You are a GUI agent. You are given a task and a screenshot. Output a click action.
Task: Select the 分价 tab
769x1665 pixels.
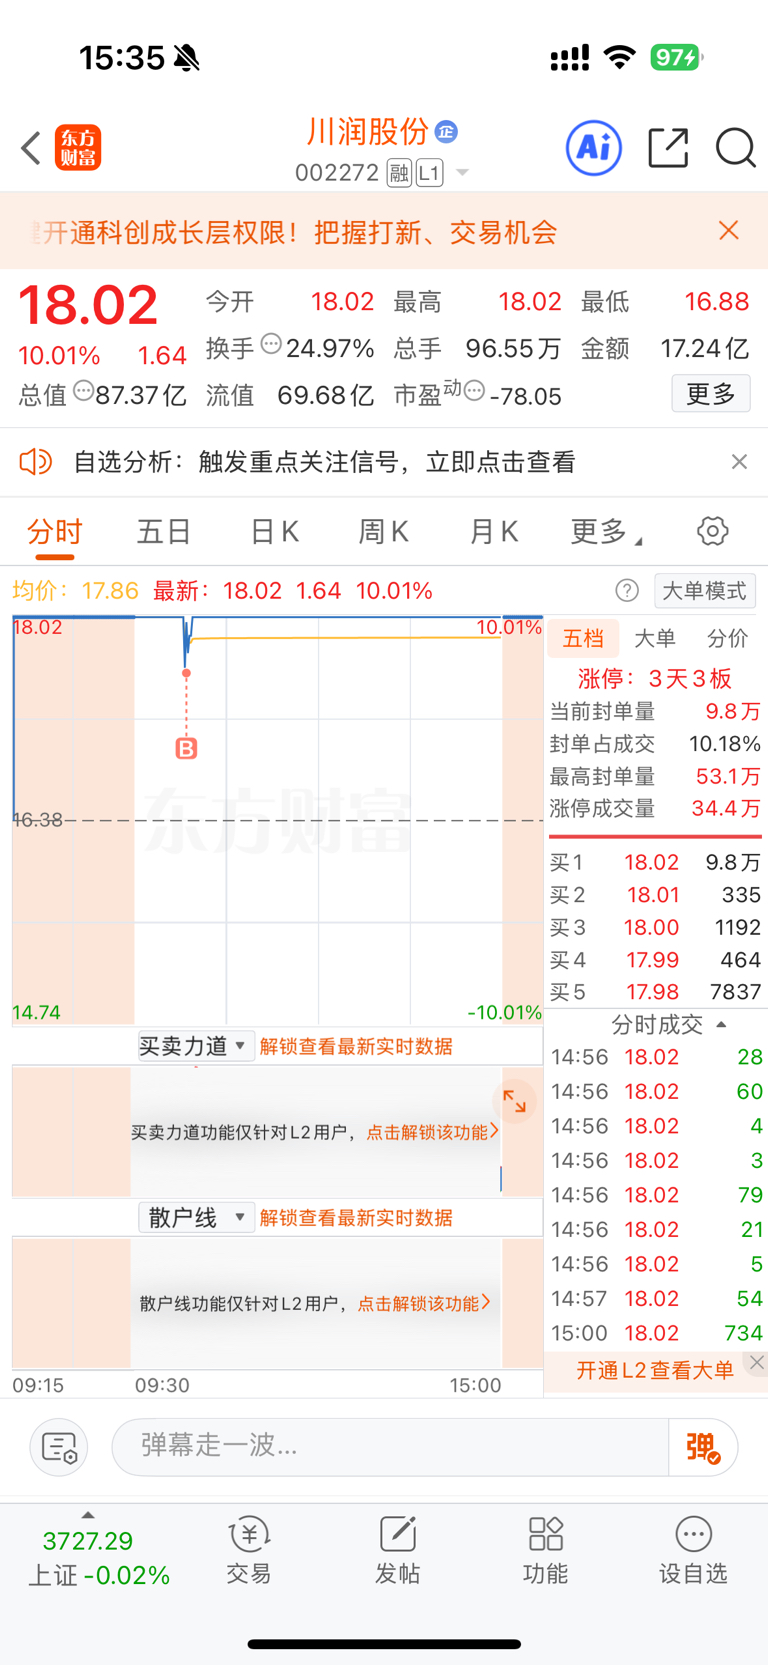click(x=727, y=638)
